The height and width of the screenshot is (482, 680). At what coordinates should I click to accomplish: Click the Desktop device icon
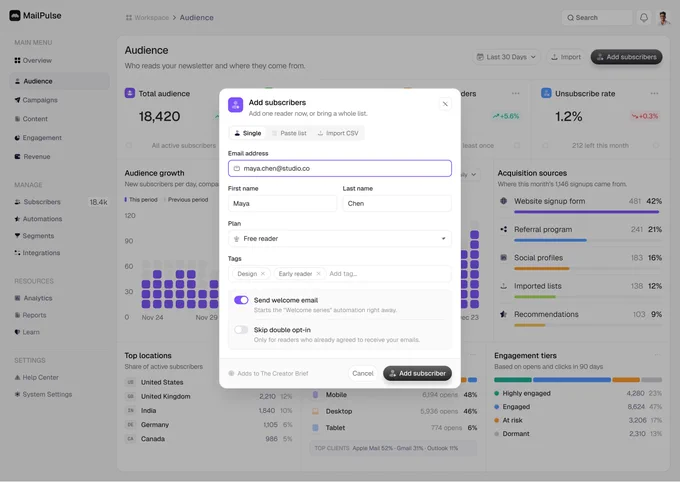click(315, 411)
